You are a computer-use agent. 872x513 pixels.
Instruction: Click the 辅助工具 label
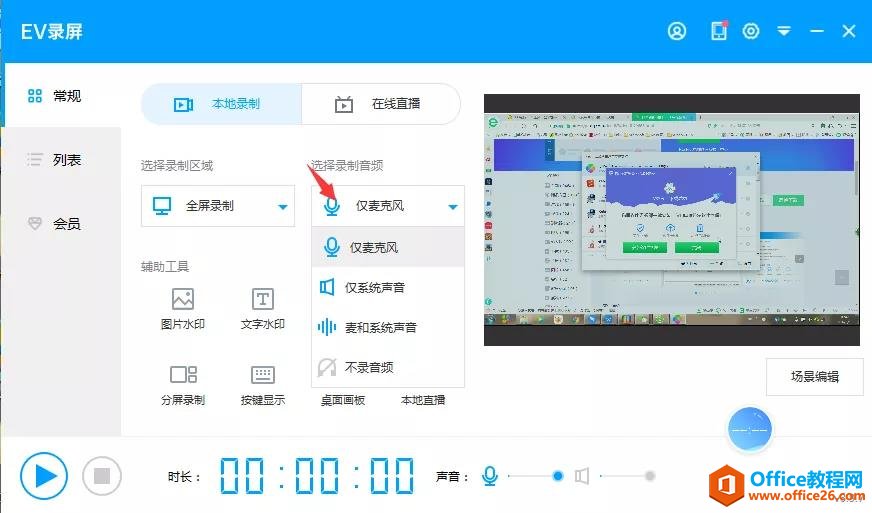tap(165, 267)
